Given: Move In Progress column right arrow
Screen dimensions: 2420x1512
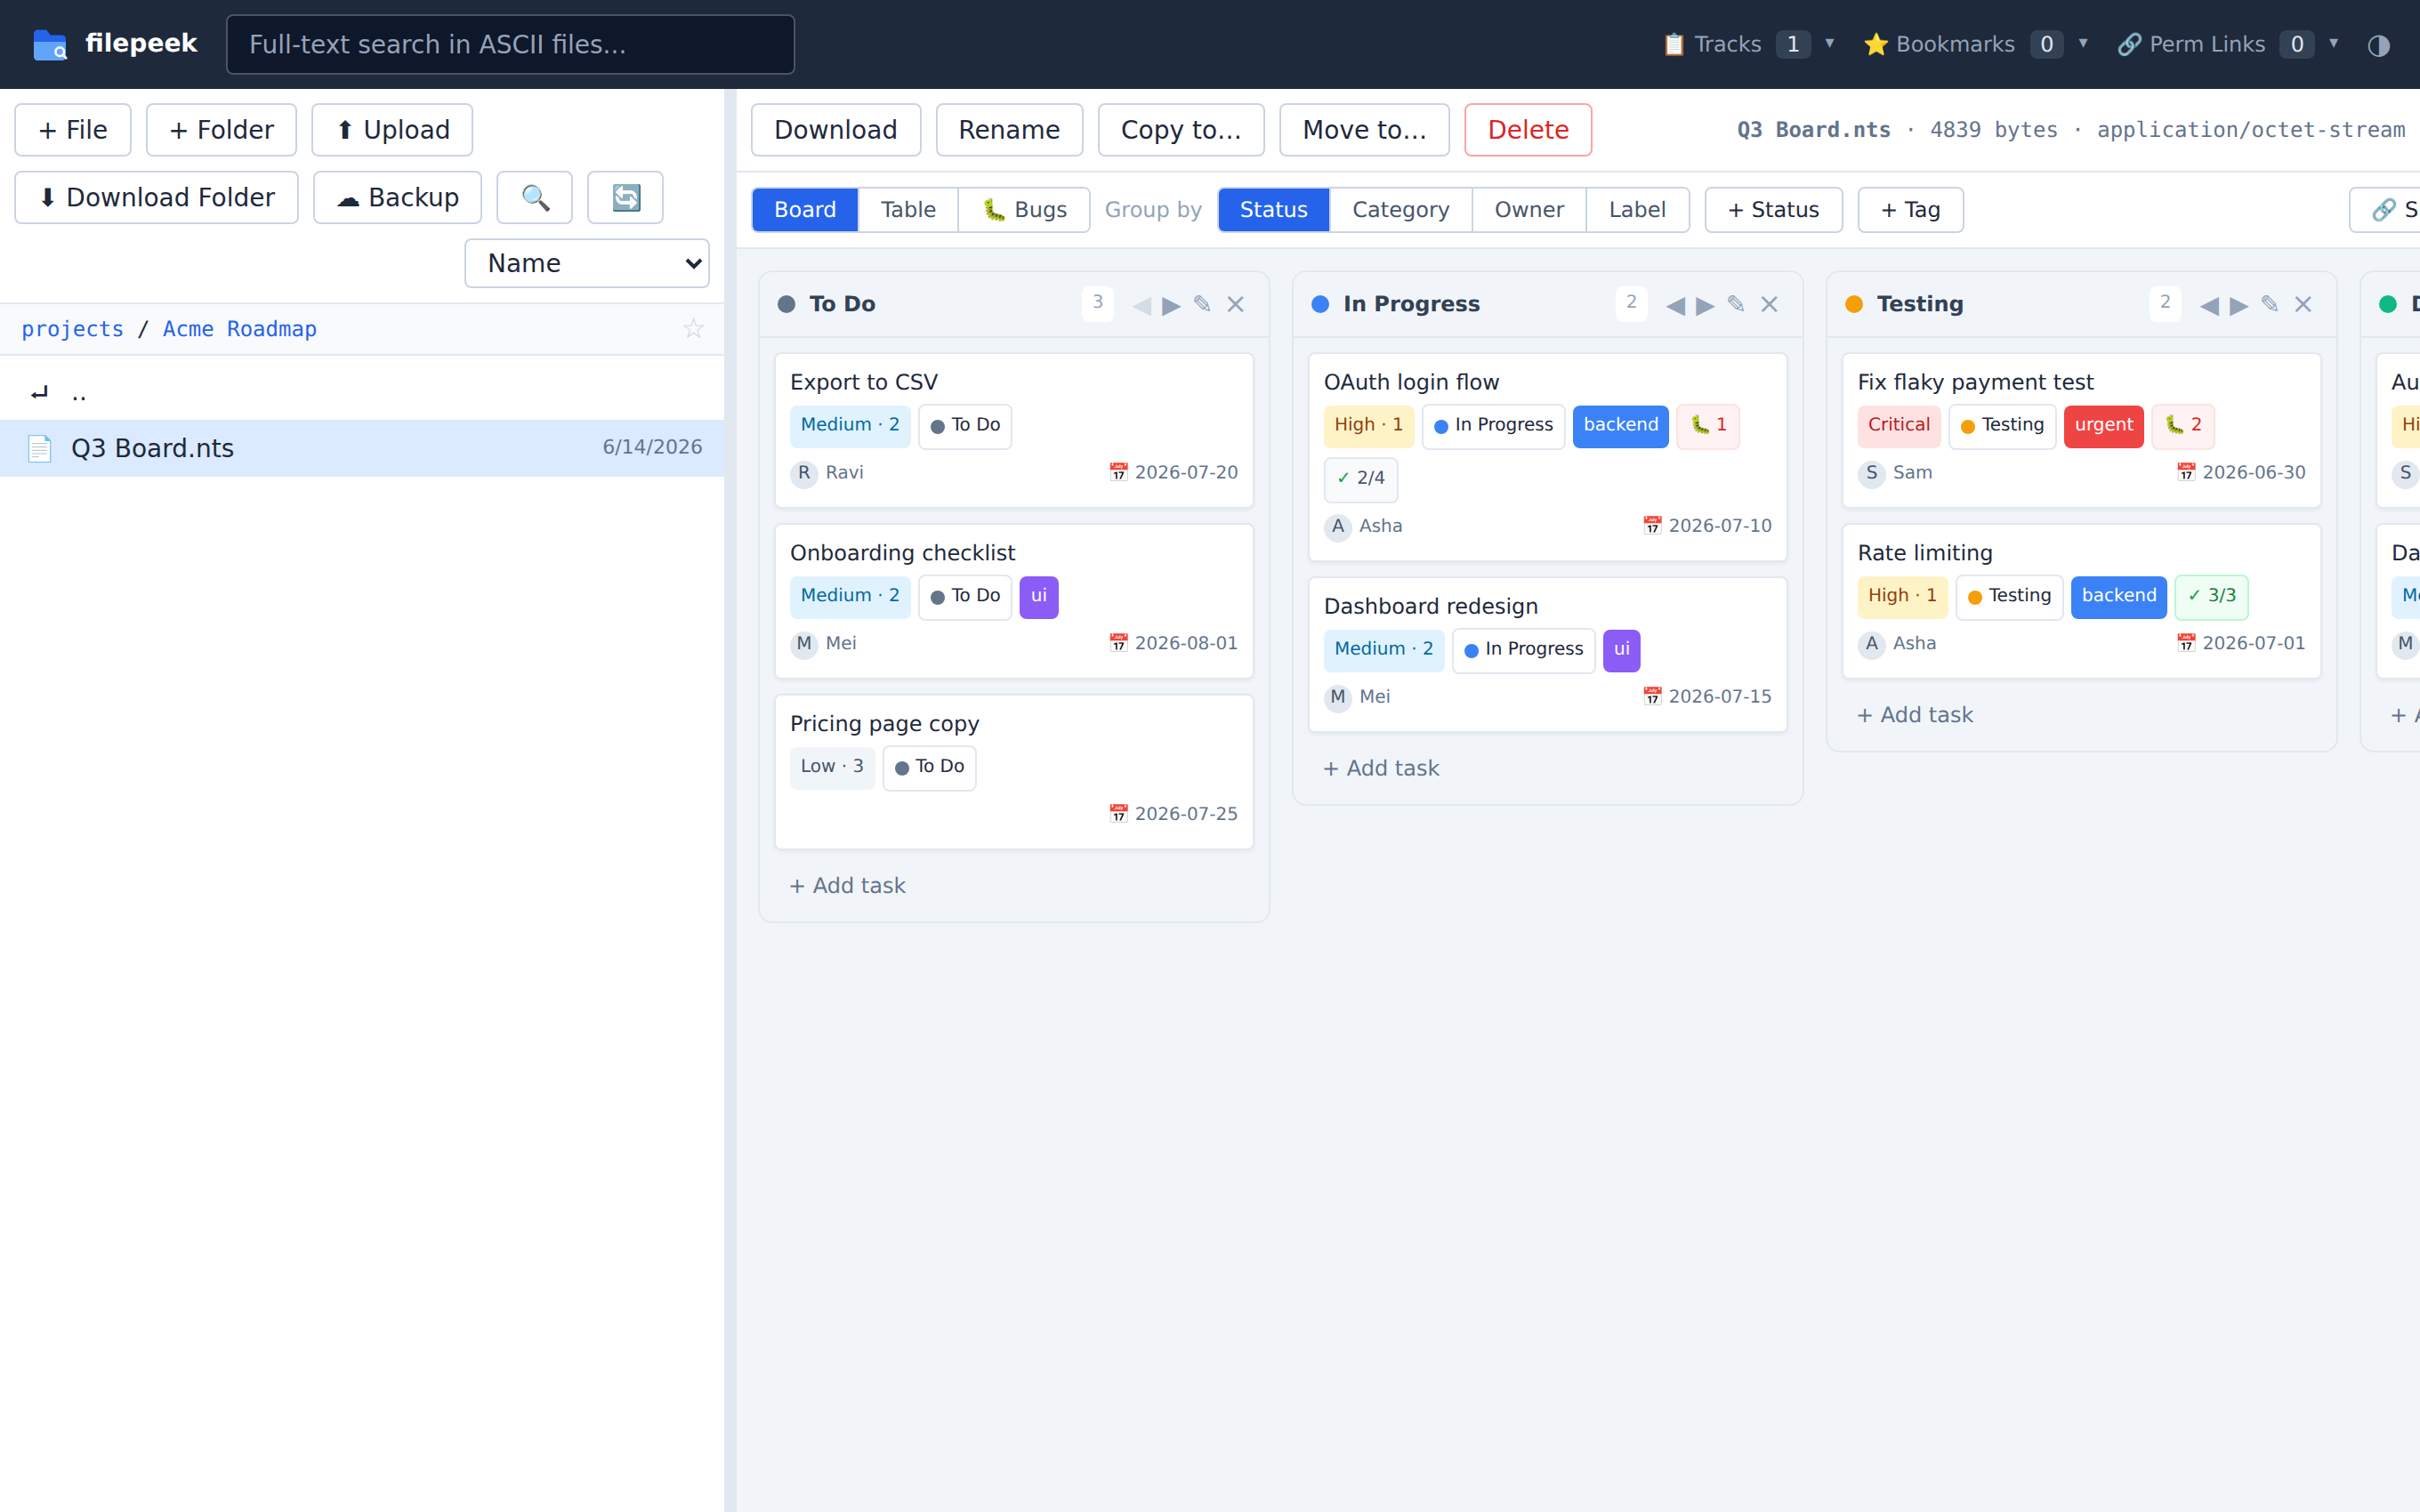Looking at the screenshot, I should pyautogui.click(x=1705, y=305).
